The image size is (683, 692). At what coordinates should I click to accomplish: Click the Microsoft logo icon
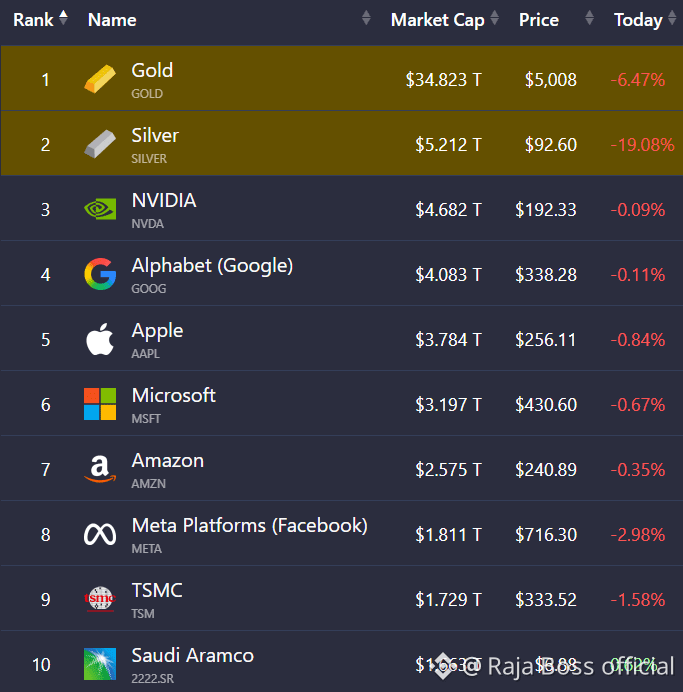(100, 405)
